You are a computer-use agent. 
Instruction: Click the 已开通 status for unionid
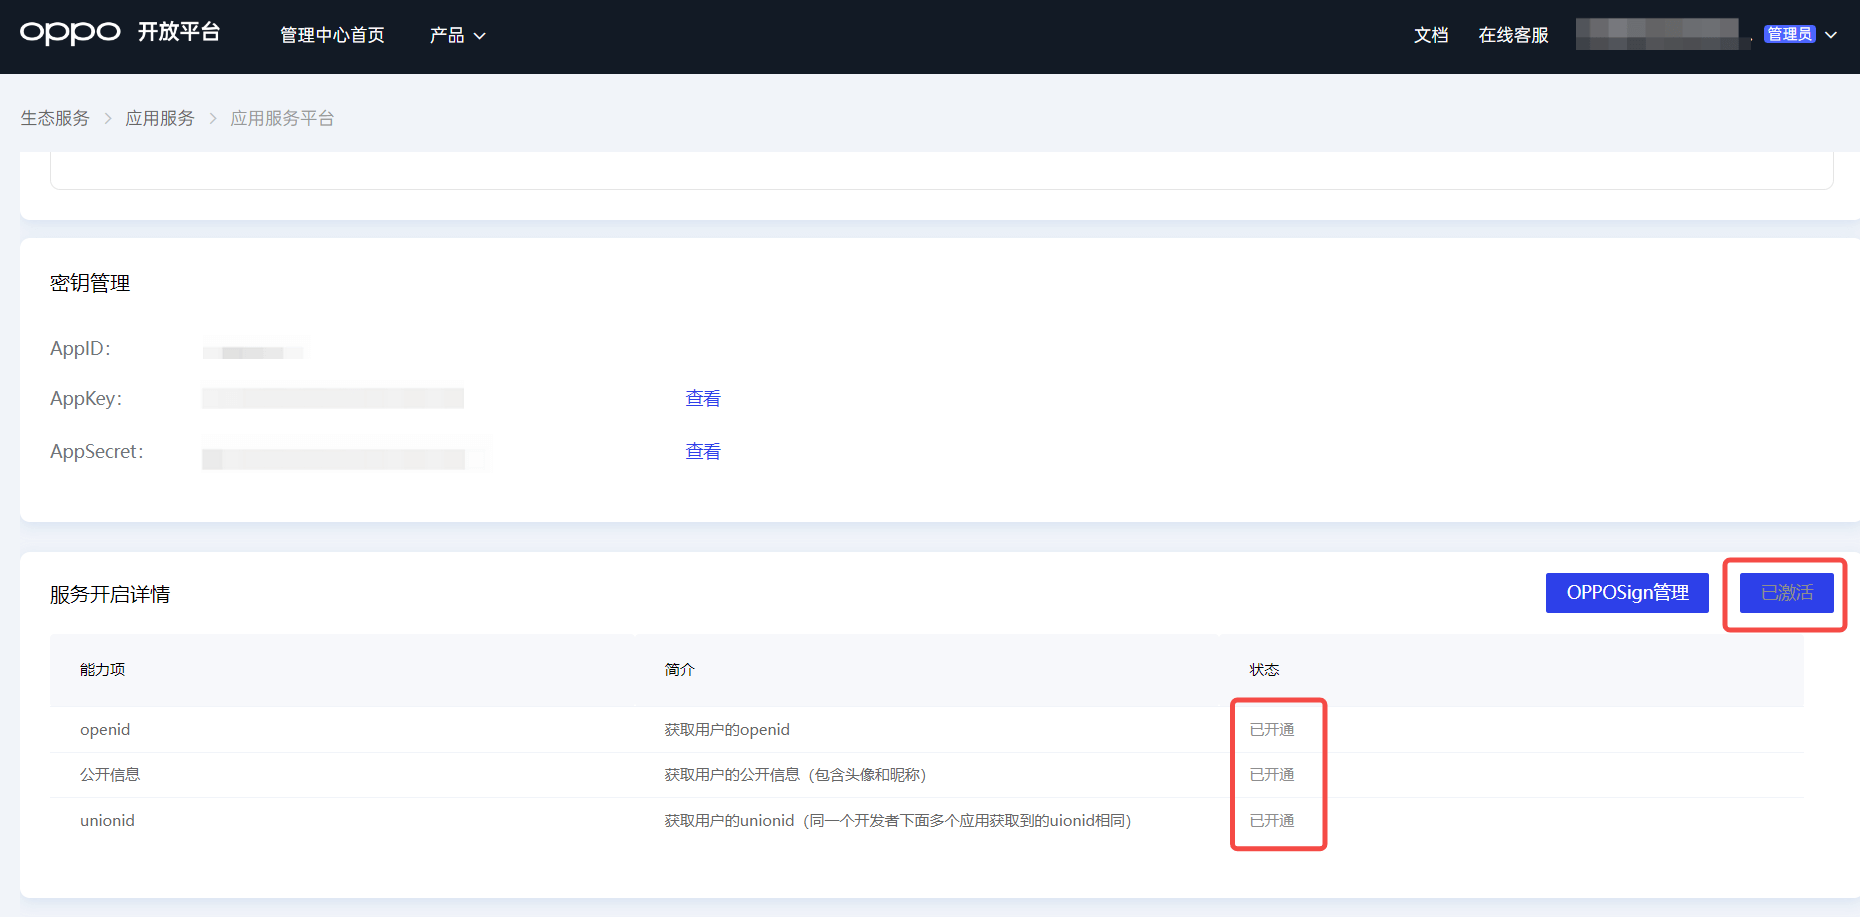tap(1272, 821)
